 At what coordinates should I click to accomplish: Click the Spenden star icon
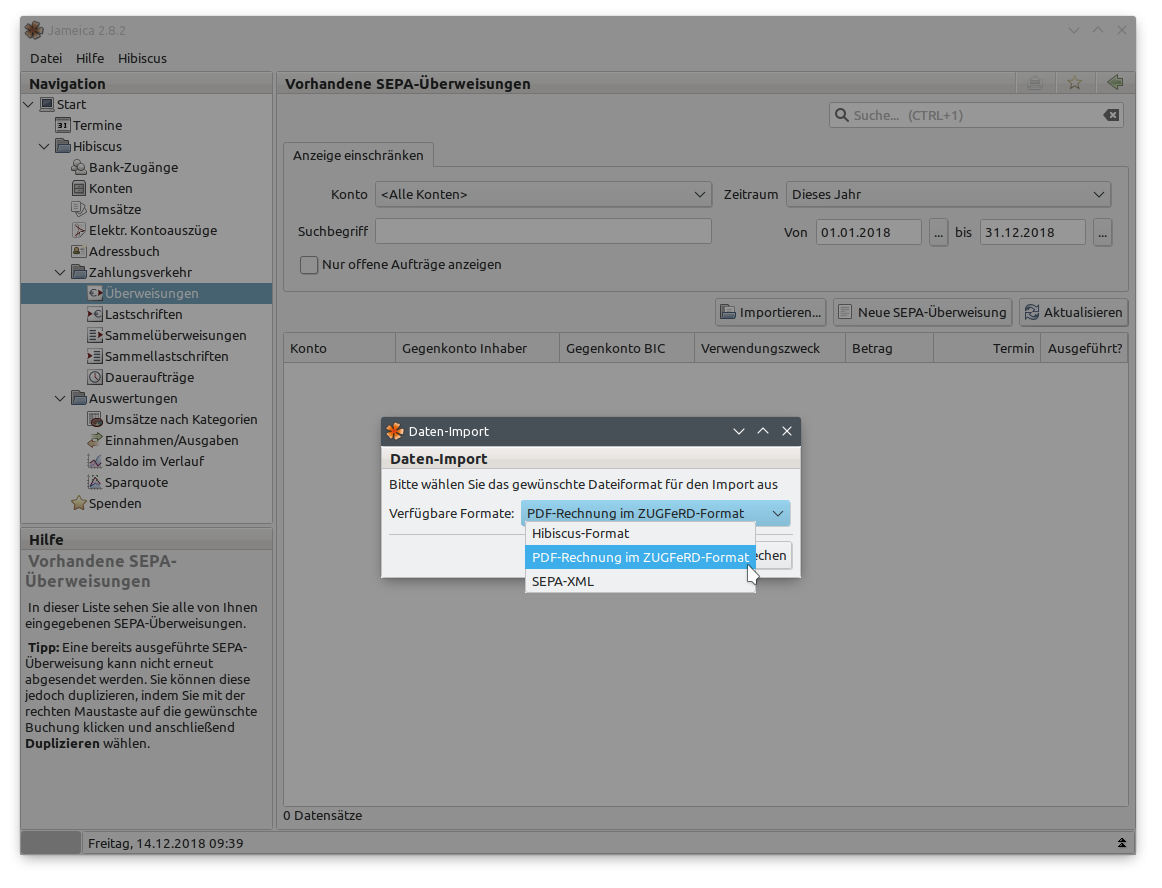[79, 503]
